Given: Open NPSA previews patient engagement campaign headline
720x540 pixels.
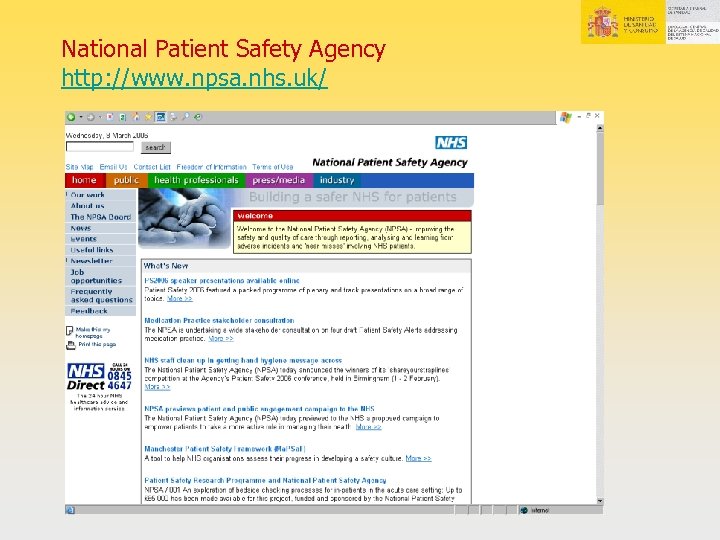Looking at the screenshot, I should click(x=259, y=409).
